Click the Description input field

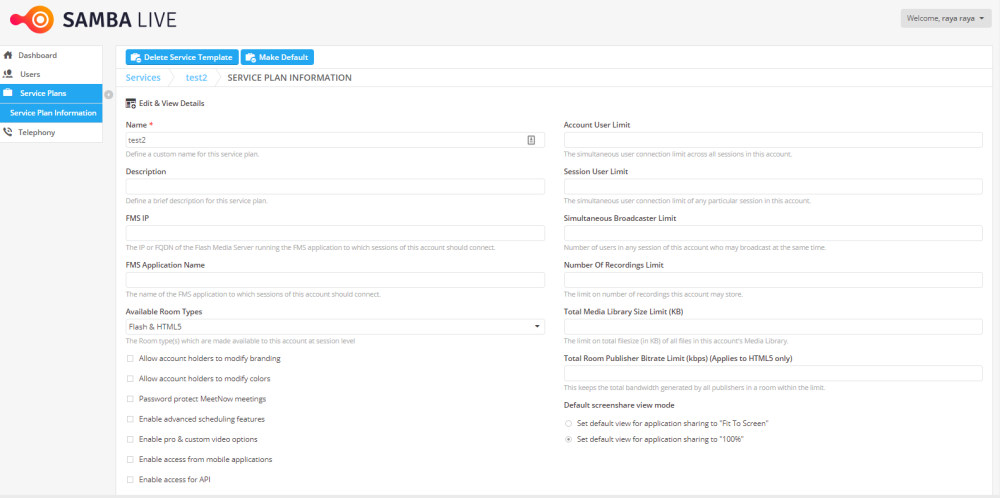335,187
